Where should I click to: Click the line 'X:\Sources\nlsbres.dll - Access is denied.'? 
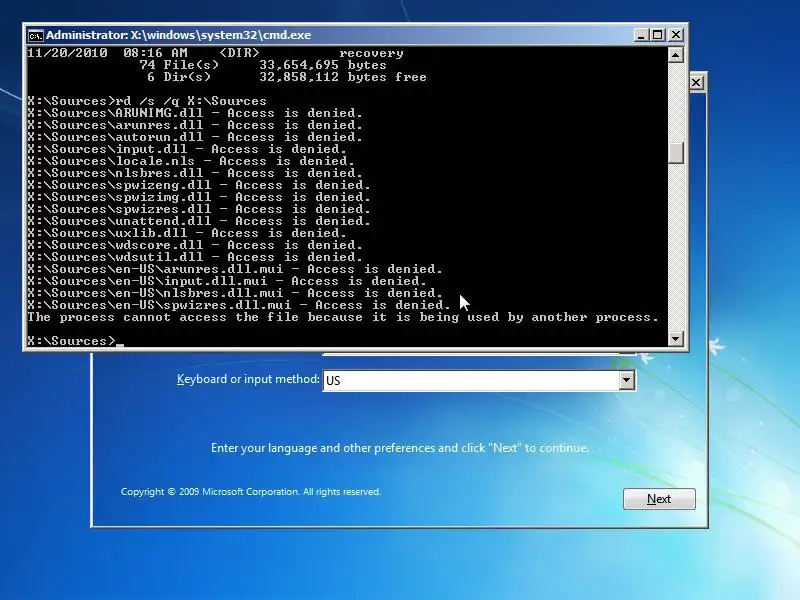coord(195,173)
